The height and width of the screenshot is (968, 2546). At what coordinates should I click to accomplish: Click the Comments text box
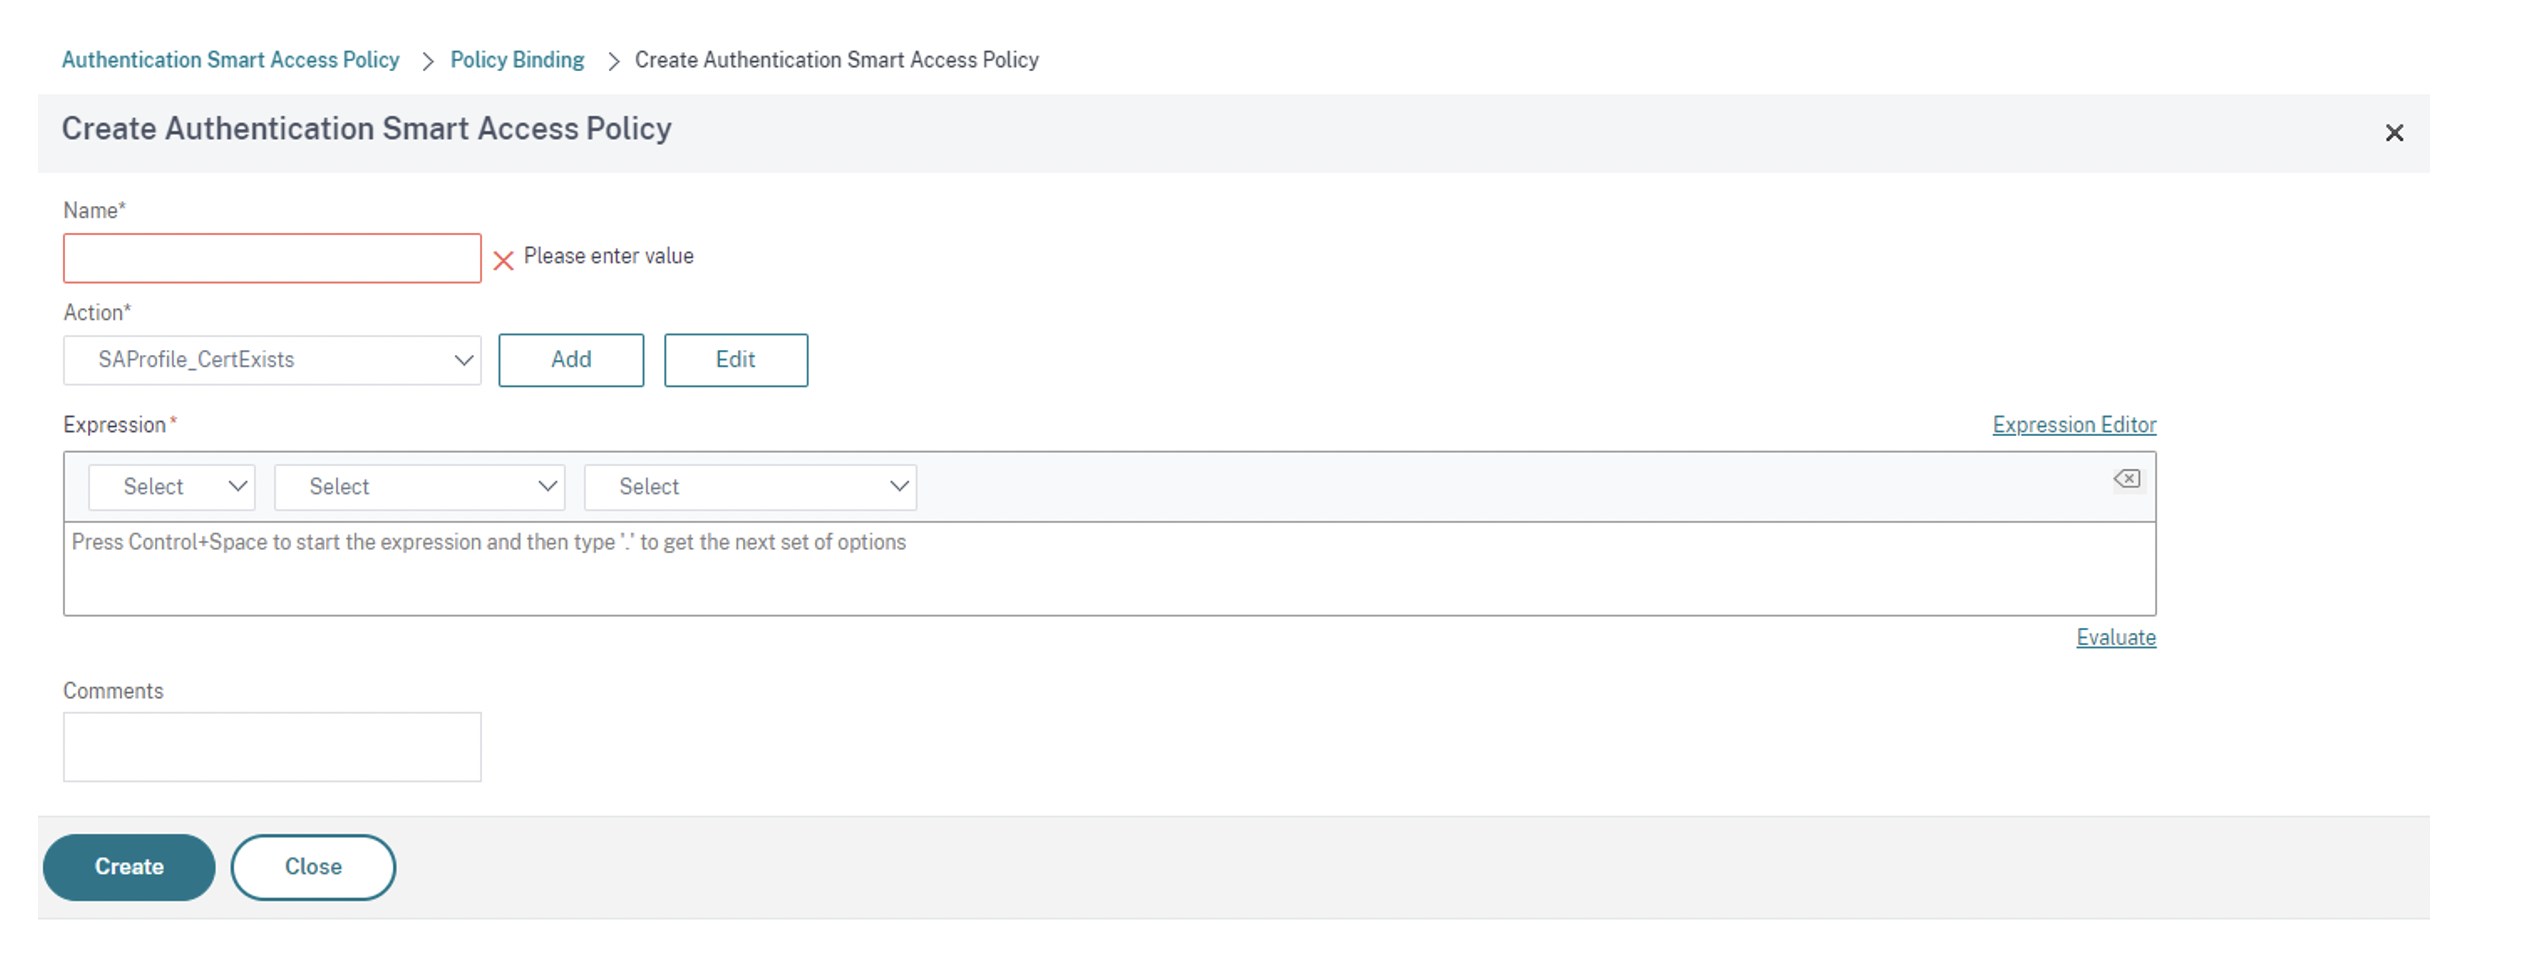point(272,747)
